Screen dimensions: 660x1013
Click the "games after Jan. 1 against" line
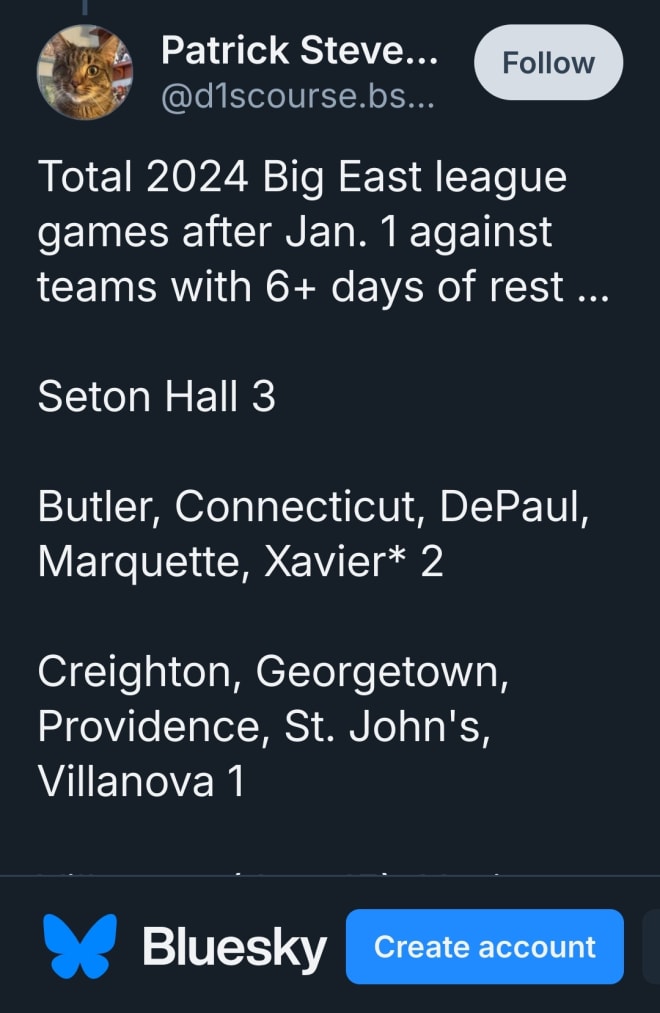coord(295,233)
